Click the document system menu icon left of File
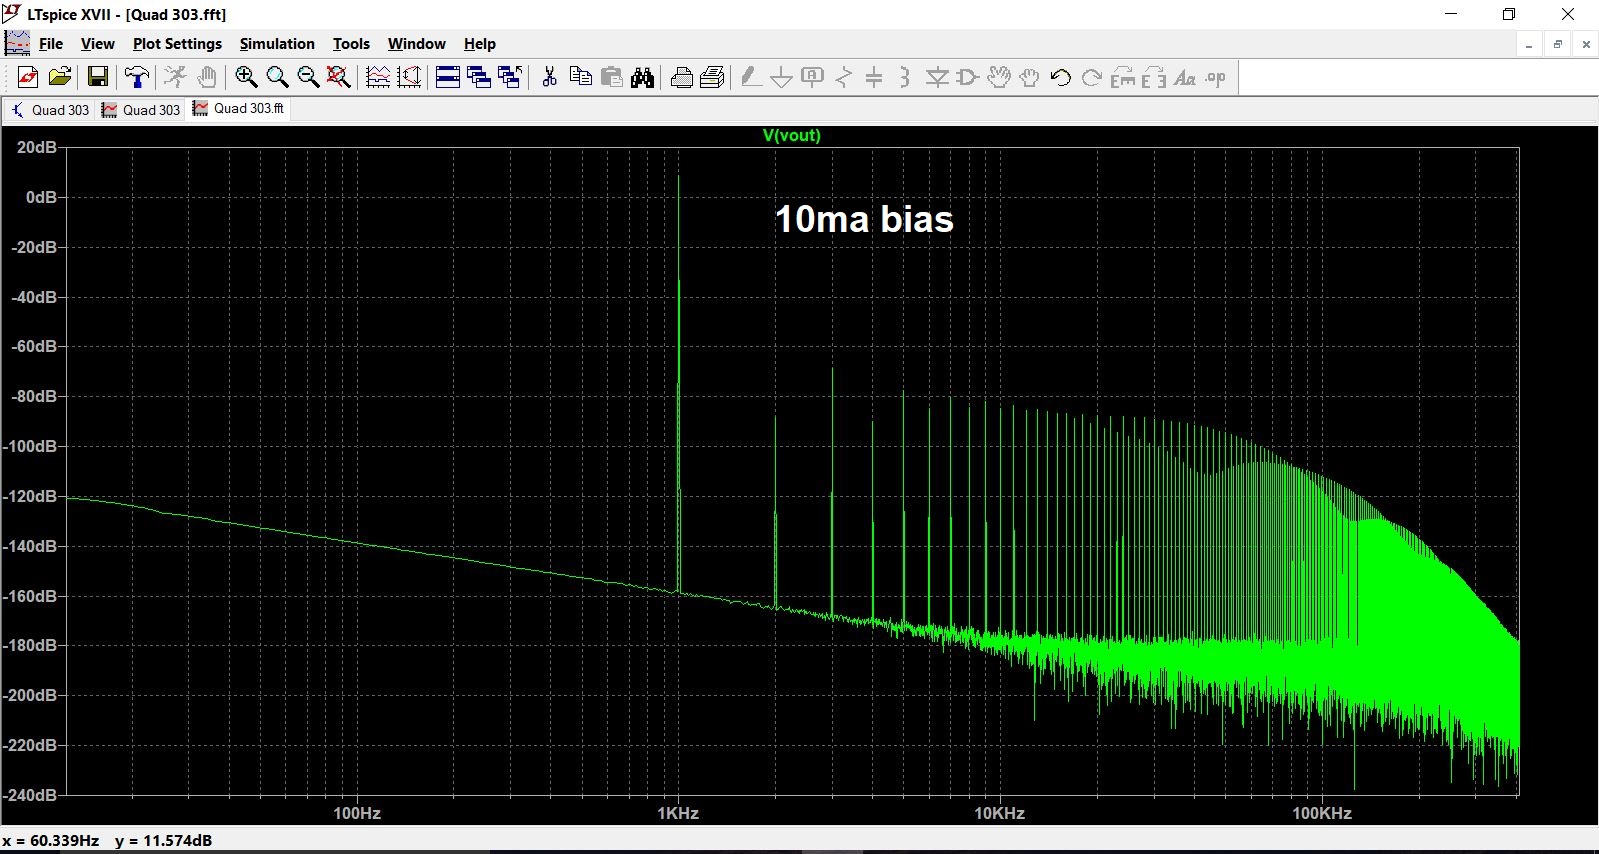 coord(17,44)
